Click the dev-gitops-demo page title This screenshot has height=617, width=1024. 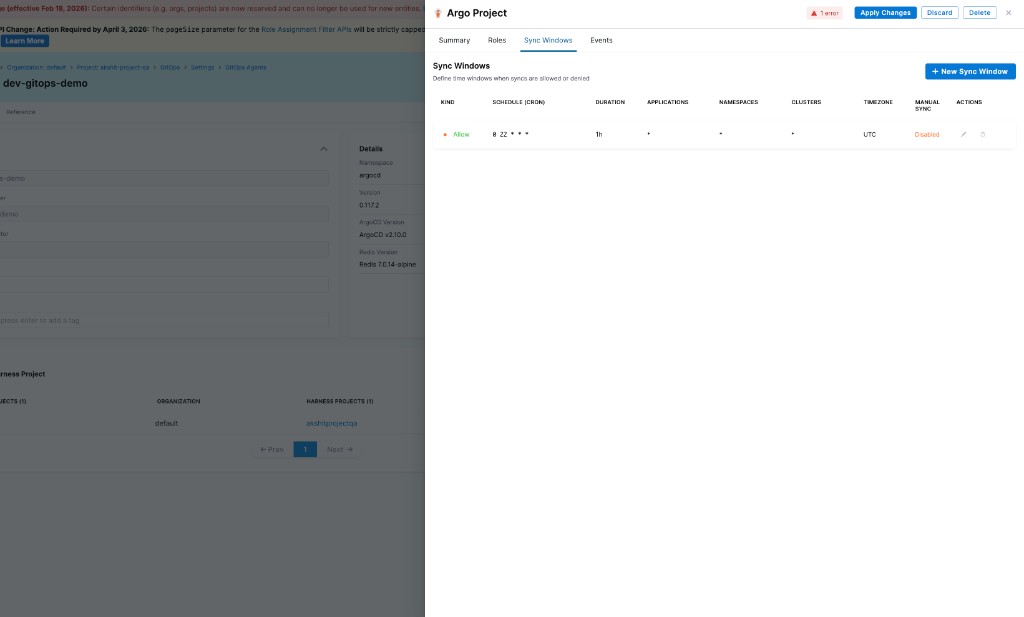[x=45, y=84]
